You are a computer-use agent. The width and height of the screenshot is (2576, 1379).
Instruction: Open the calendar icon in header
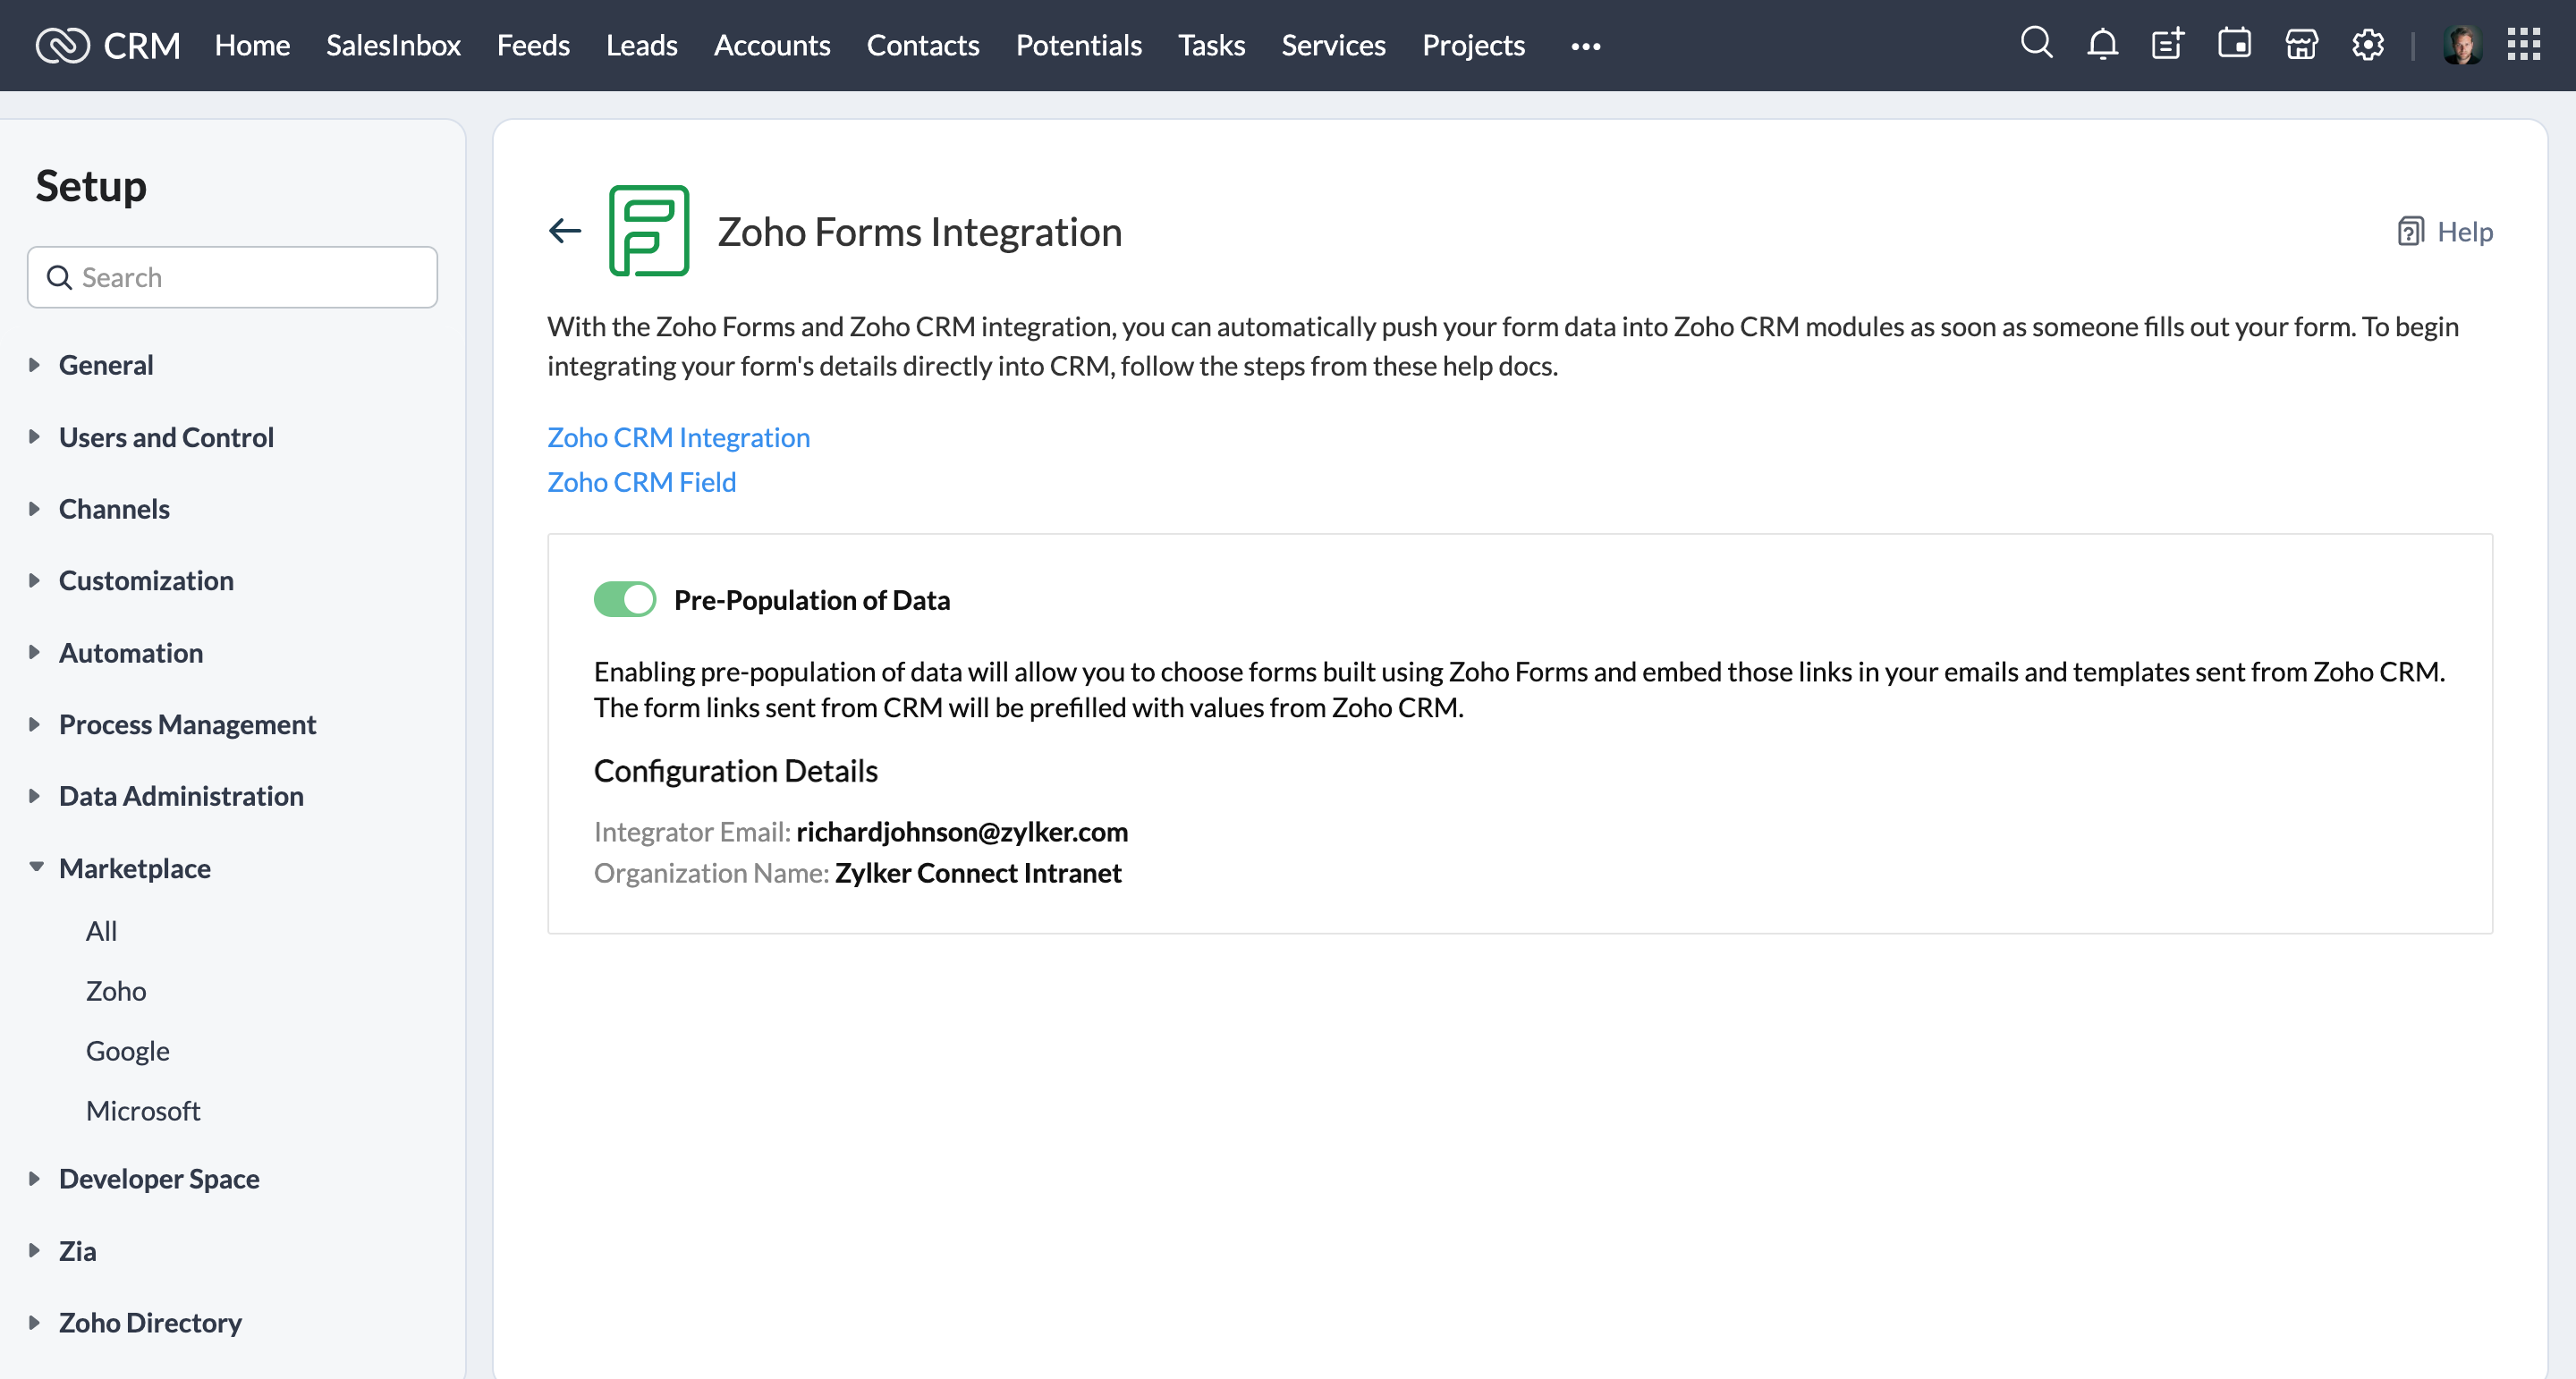pyautogui.click(x=2233, y=44)
